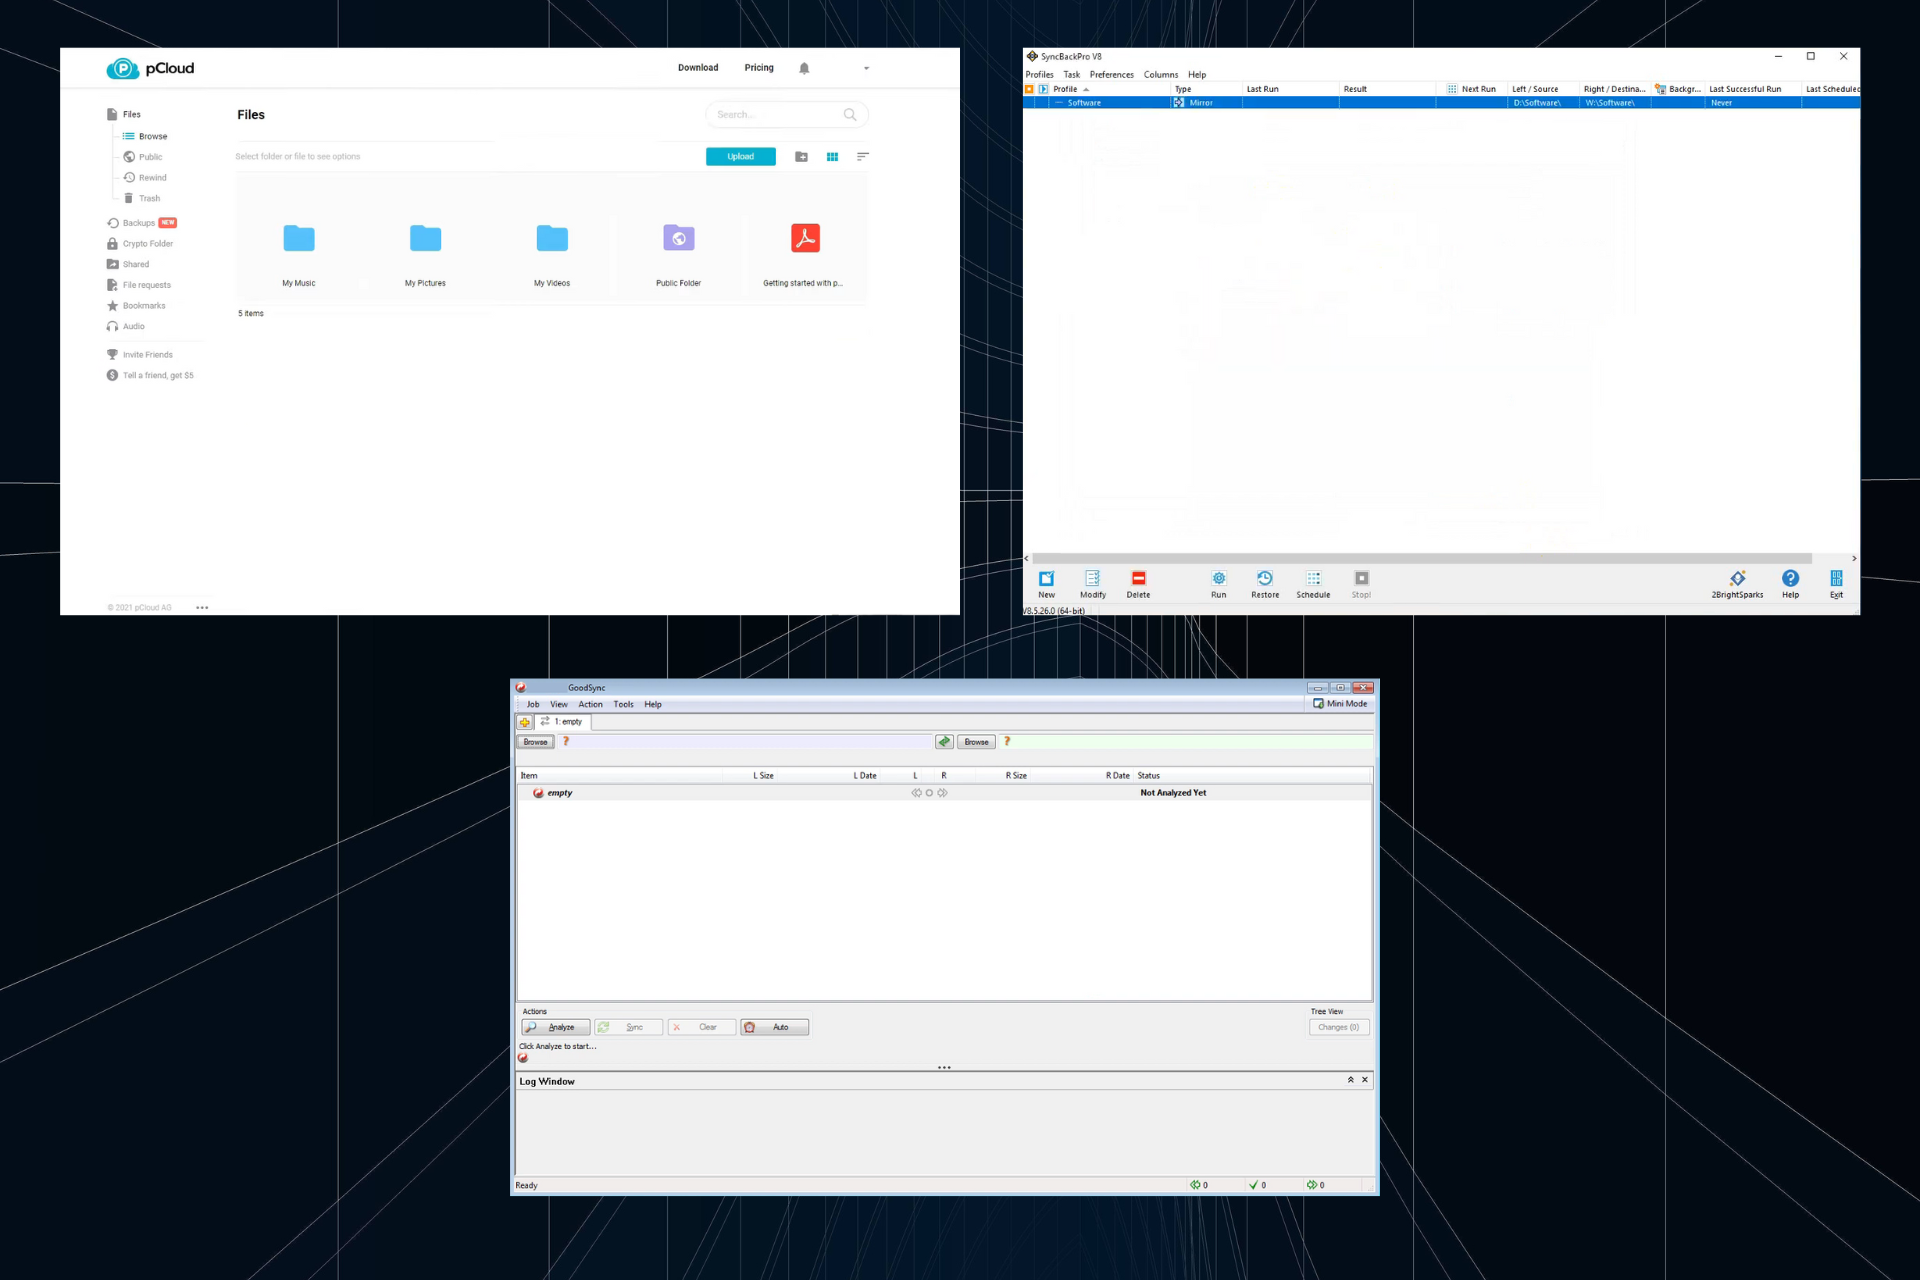Open Shared in pCloud sidebar
The height and width of the screenshot is (1280, 1920).
[x=128, y=264]
